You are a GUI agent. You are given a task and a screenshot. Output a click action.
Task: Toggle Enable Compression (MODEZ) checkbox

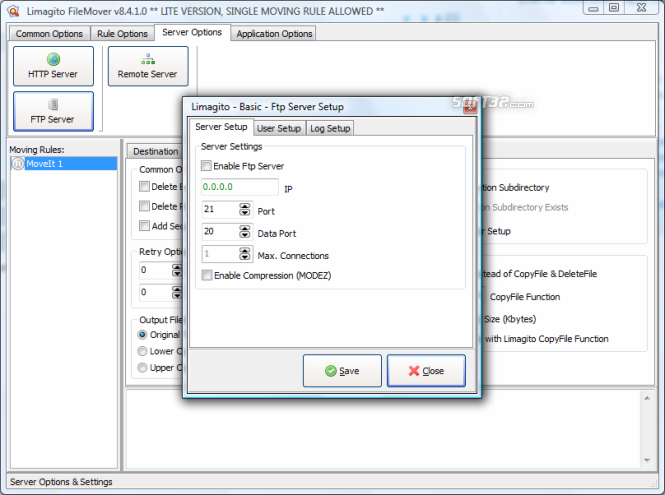tap(207, 275)
